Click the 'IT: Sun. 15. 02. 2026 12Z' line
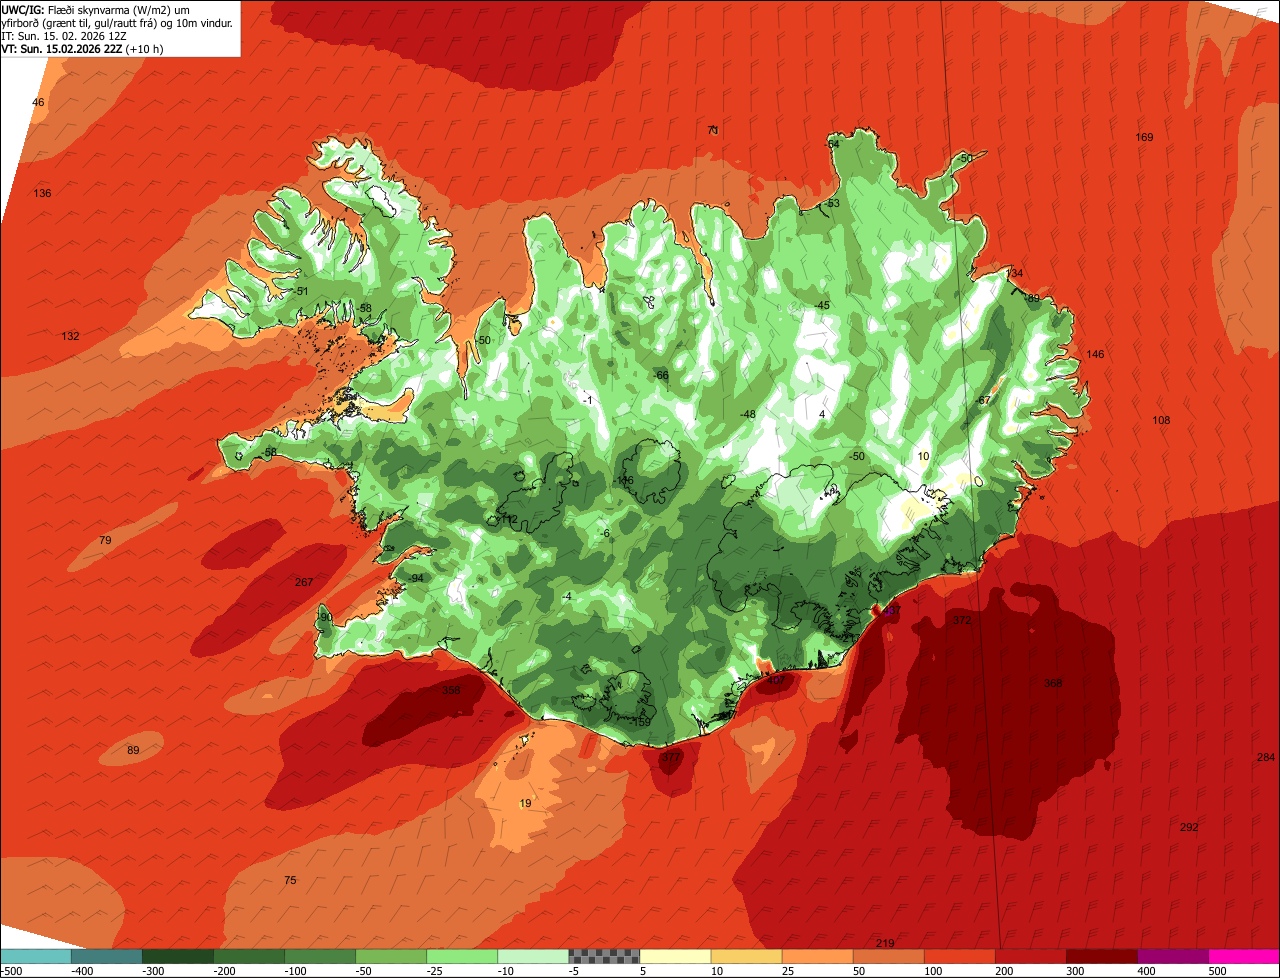Screen dimensions: 1280x978 (x=64, y=35)
